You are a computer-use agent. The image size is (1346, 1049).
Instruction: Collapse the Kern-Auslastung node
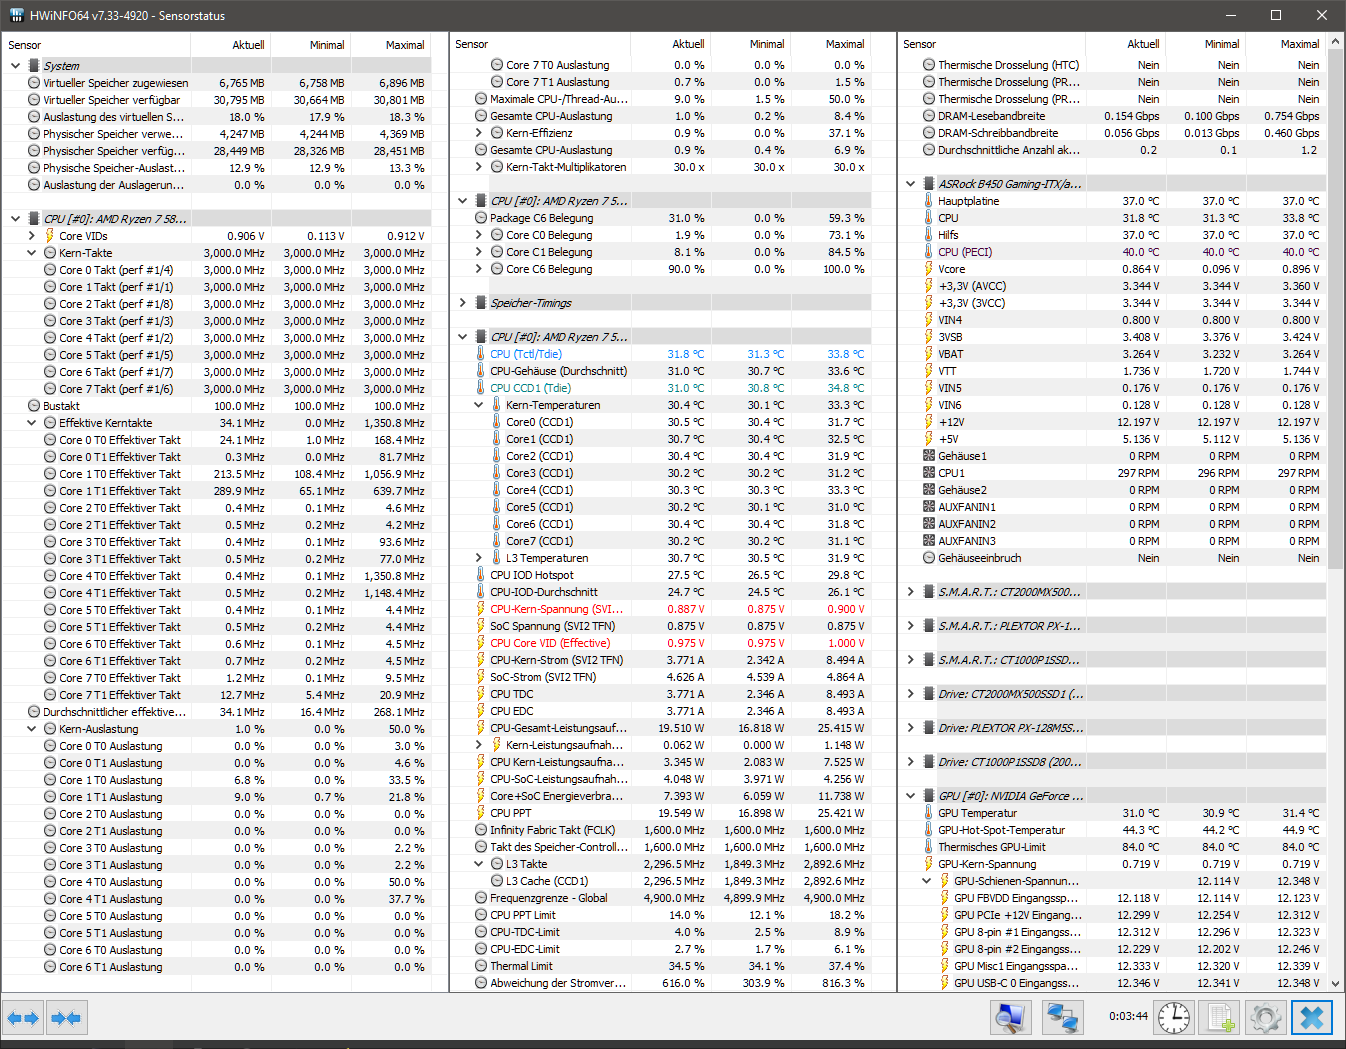32,729
